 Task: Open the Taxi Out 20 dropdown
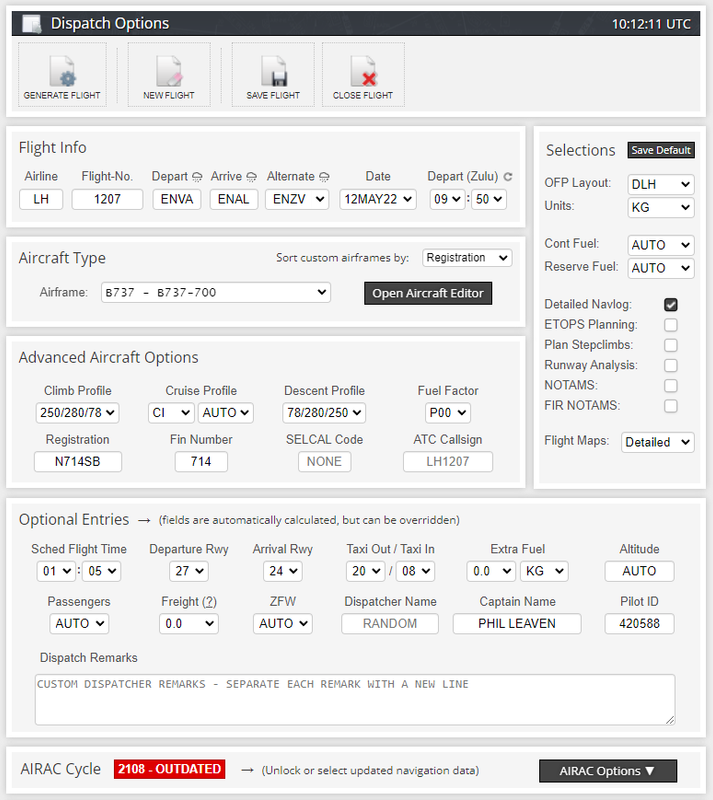365,571
